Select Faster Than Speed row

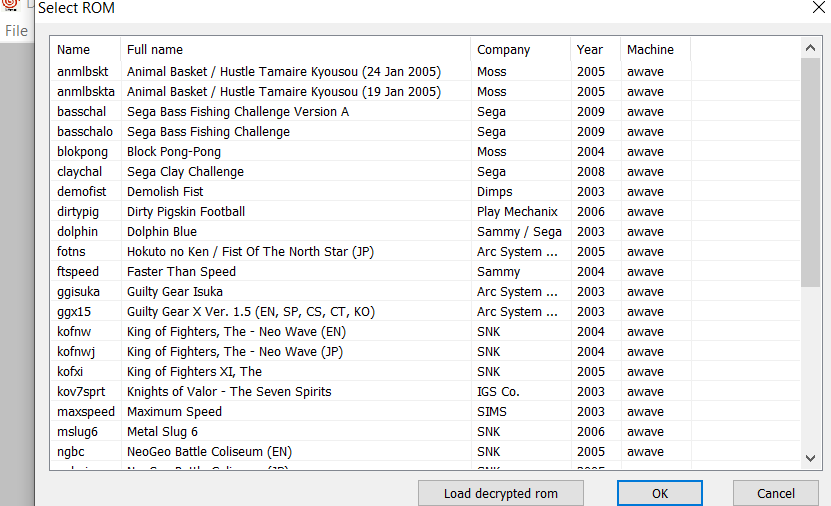click(x=425, y=272)
